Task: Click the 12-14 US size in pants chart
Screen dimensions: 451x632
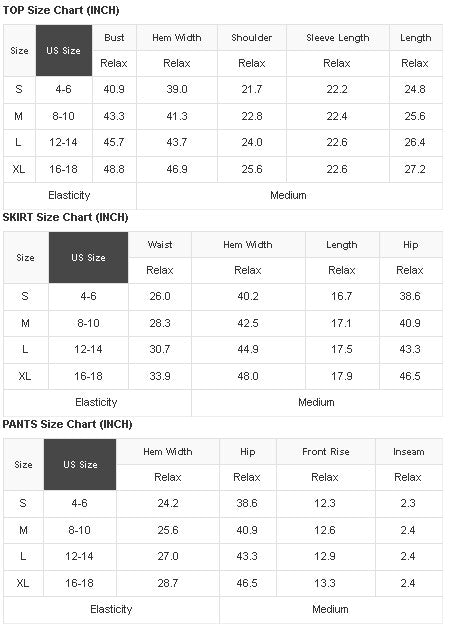Action: coord(79,556)
